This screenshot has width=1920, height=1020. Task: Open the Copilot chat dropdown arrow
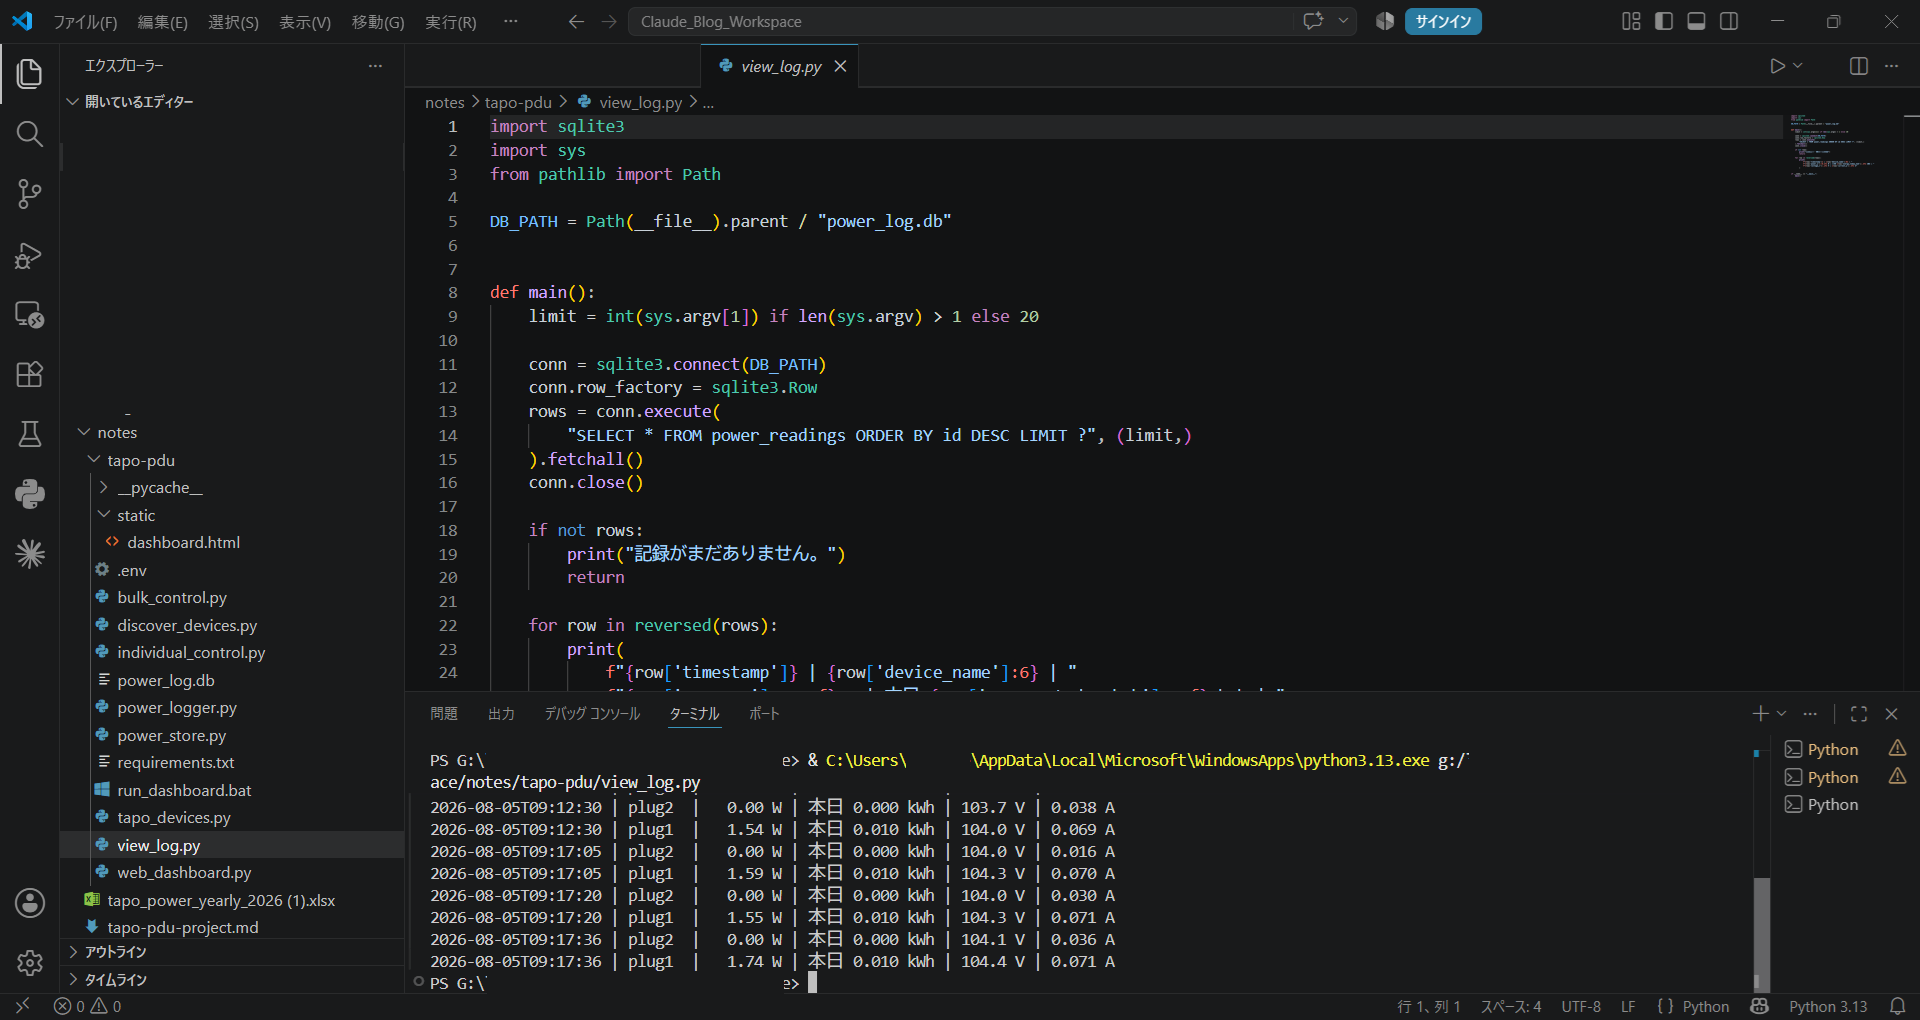click(x=1343, y=21)
